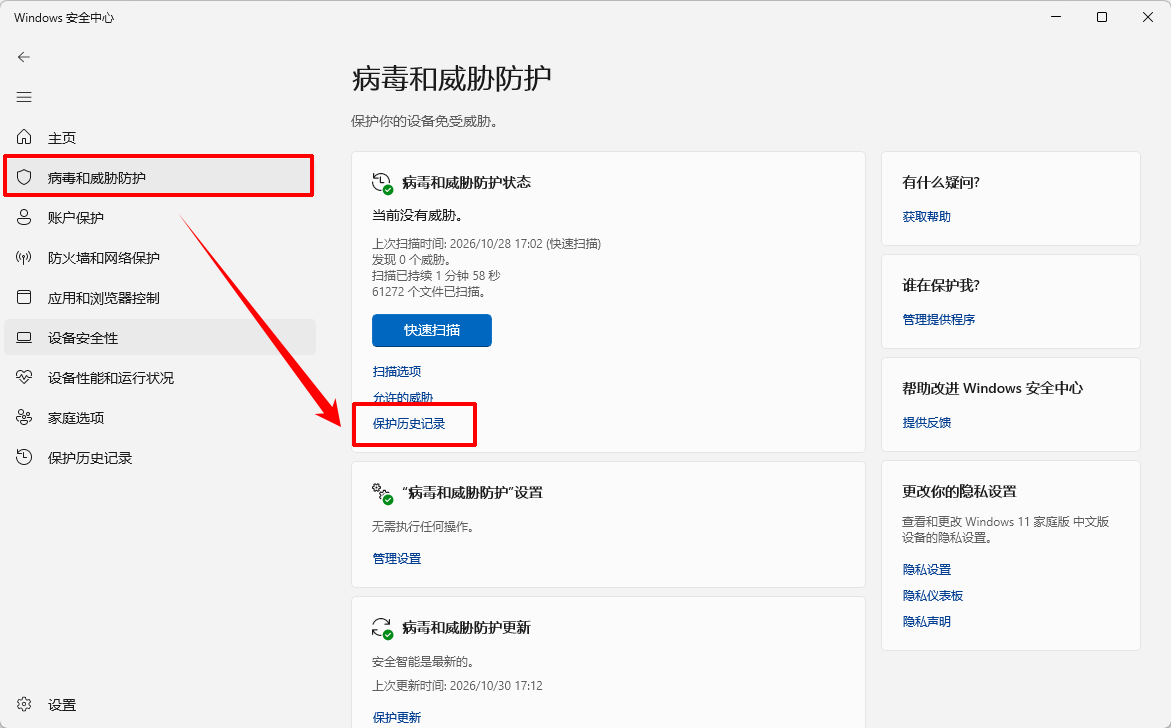Go to 主页 in the sidebar
This screenshot has width=1171, height=728.
160,137
